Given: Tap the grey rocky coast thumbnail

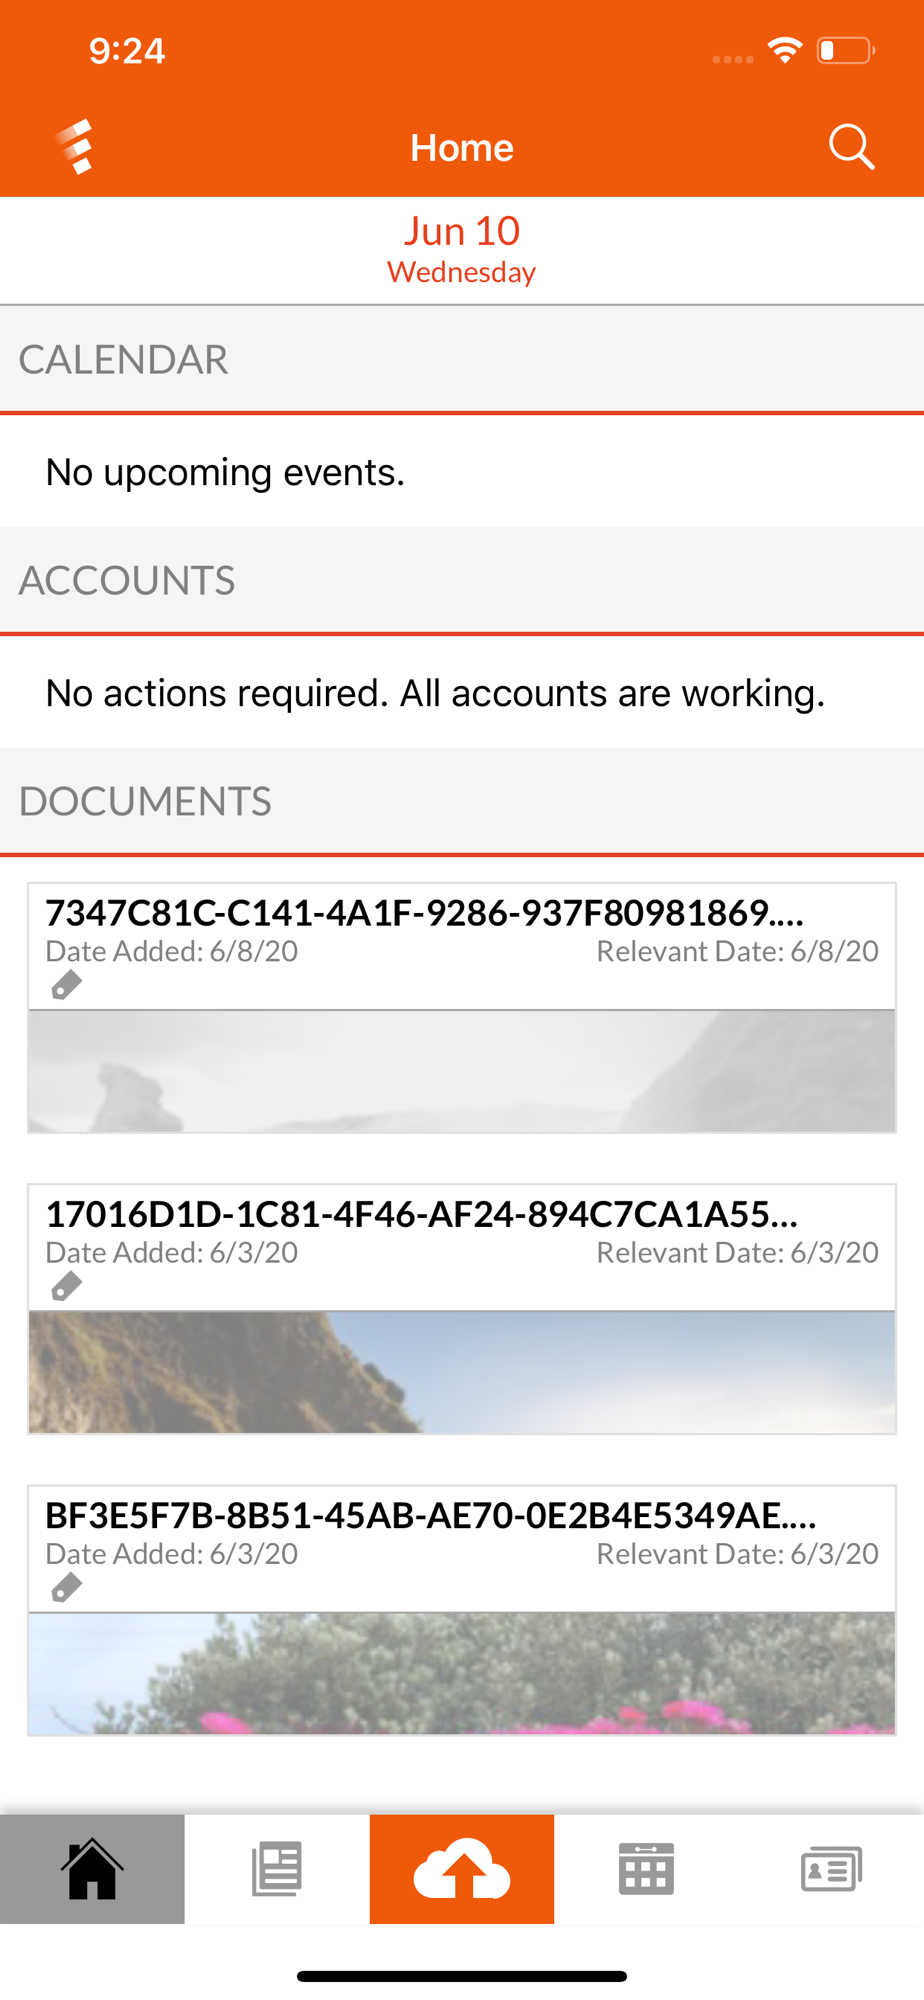Looking at the screenshot, I should [x=462, y=1071].
